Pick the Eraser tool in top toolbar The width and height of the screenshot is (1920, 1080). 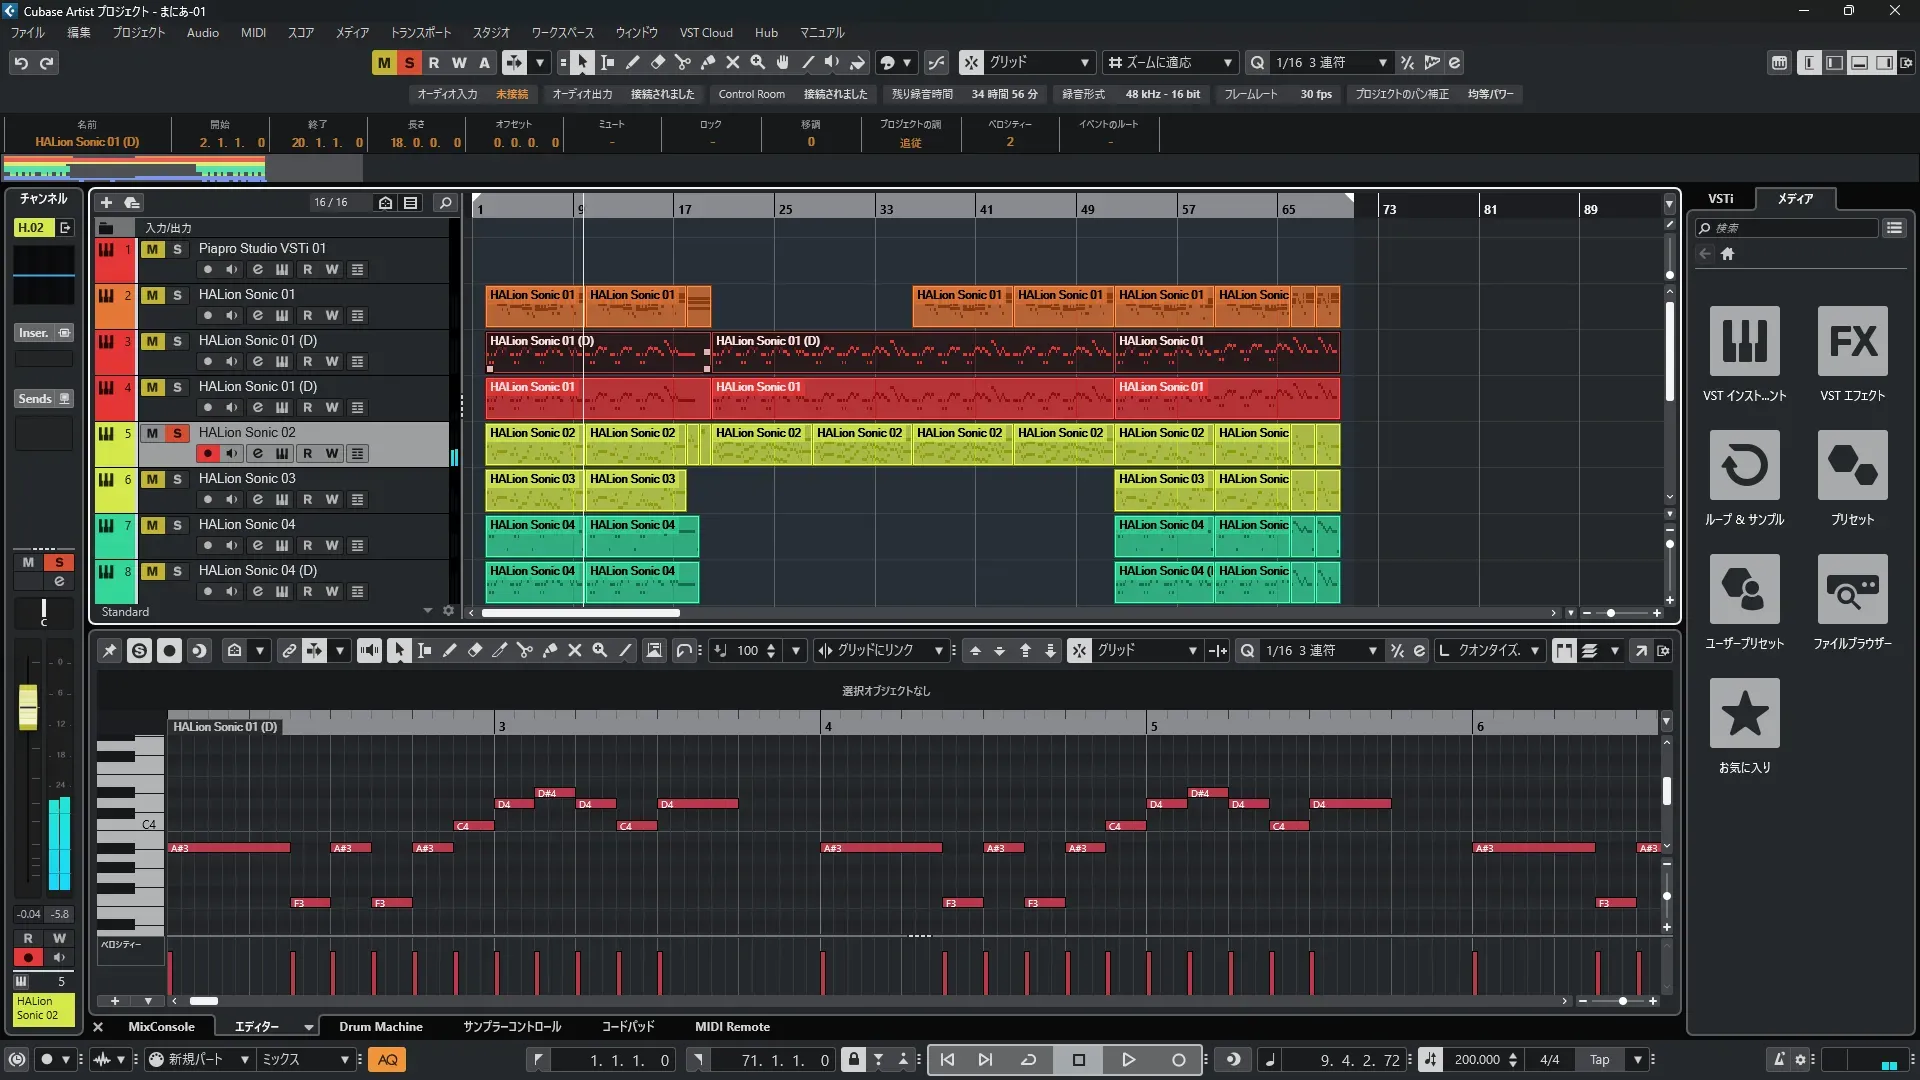pos(657,63)
